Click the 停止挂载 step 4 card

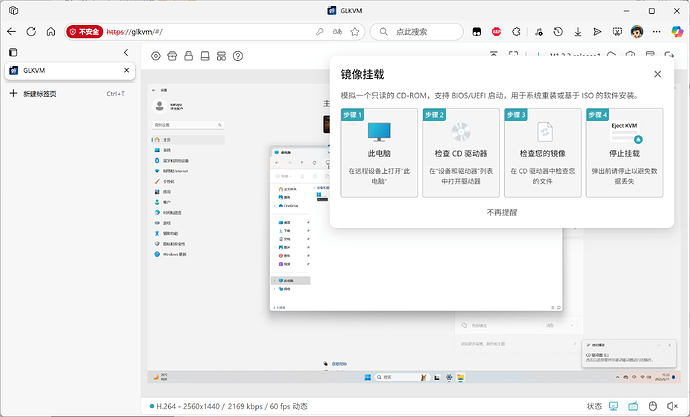click(x=625, y=152)
